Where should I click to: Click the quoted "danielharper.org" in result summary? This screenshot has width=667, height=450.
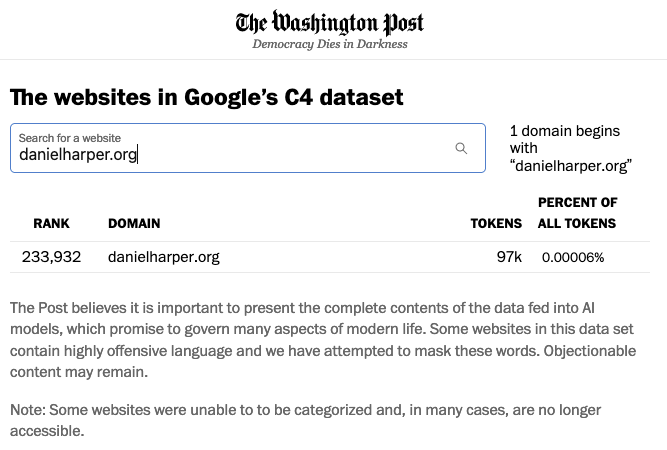pyautogui.click(x=570, y=165)
